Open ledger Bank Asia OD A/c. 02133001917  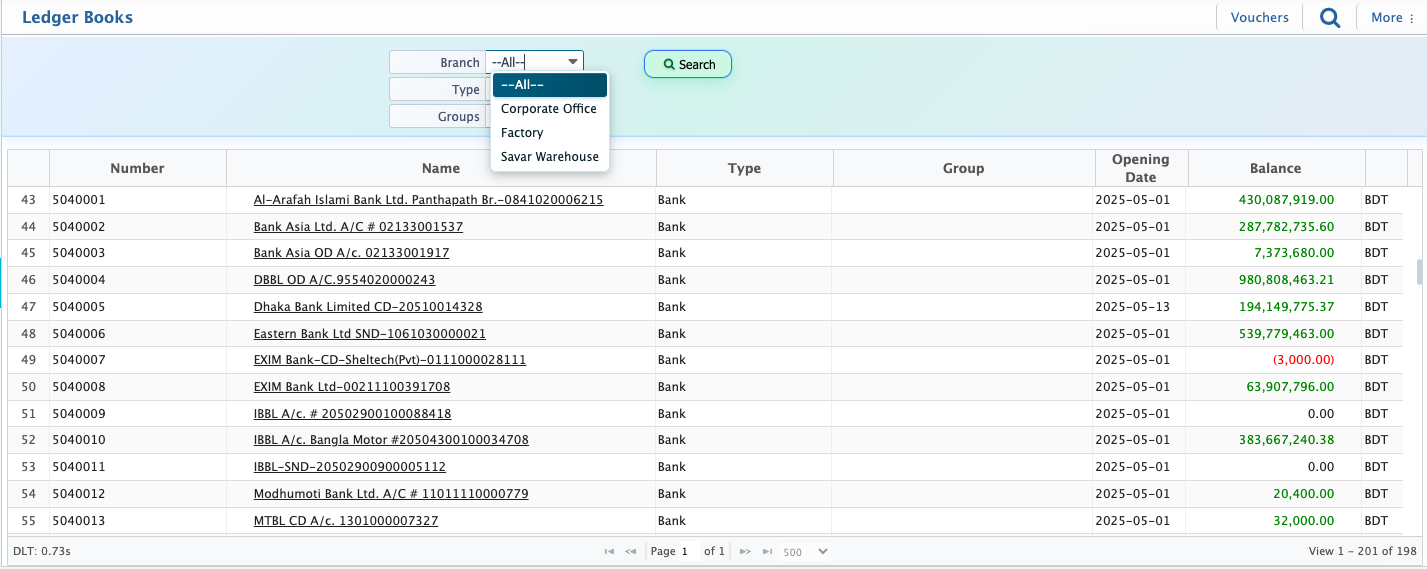coord(351,253)
